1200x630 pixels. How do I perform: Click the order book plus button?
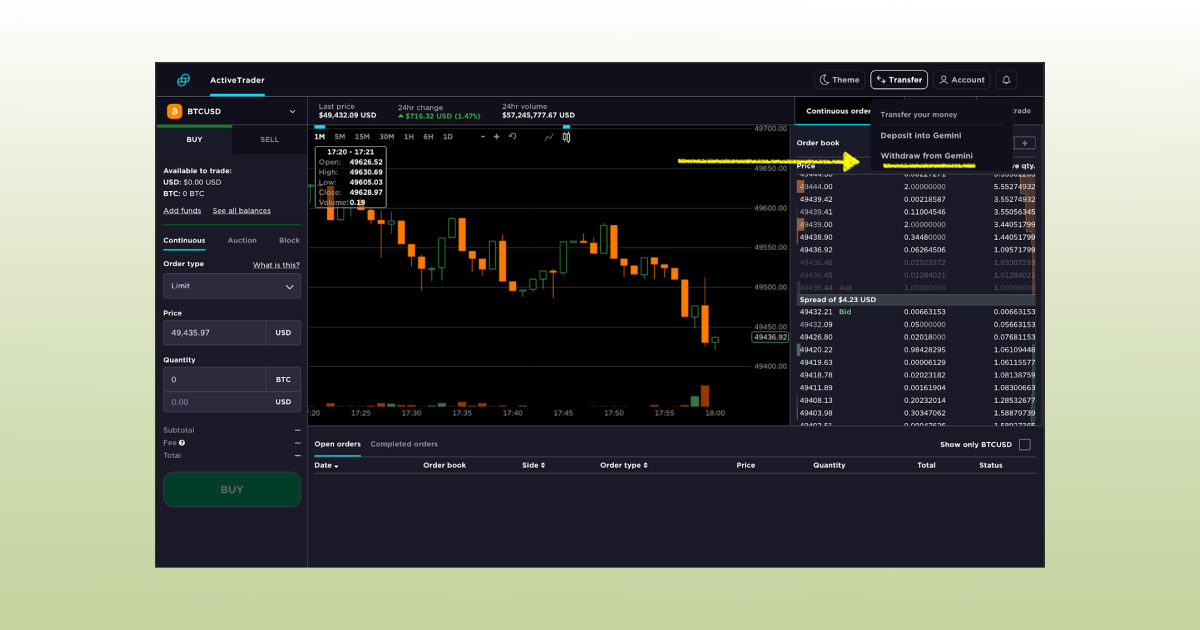click(x=1024, y=143)
